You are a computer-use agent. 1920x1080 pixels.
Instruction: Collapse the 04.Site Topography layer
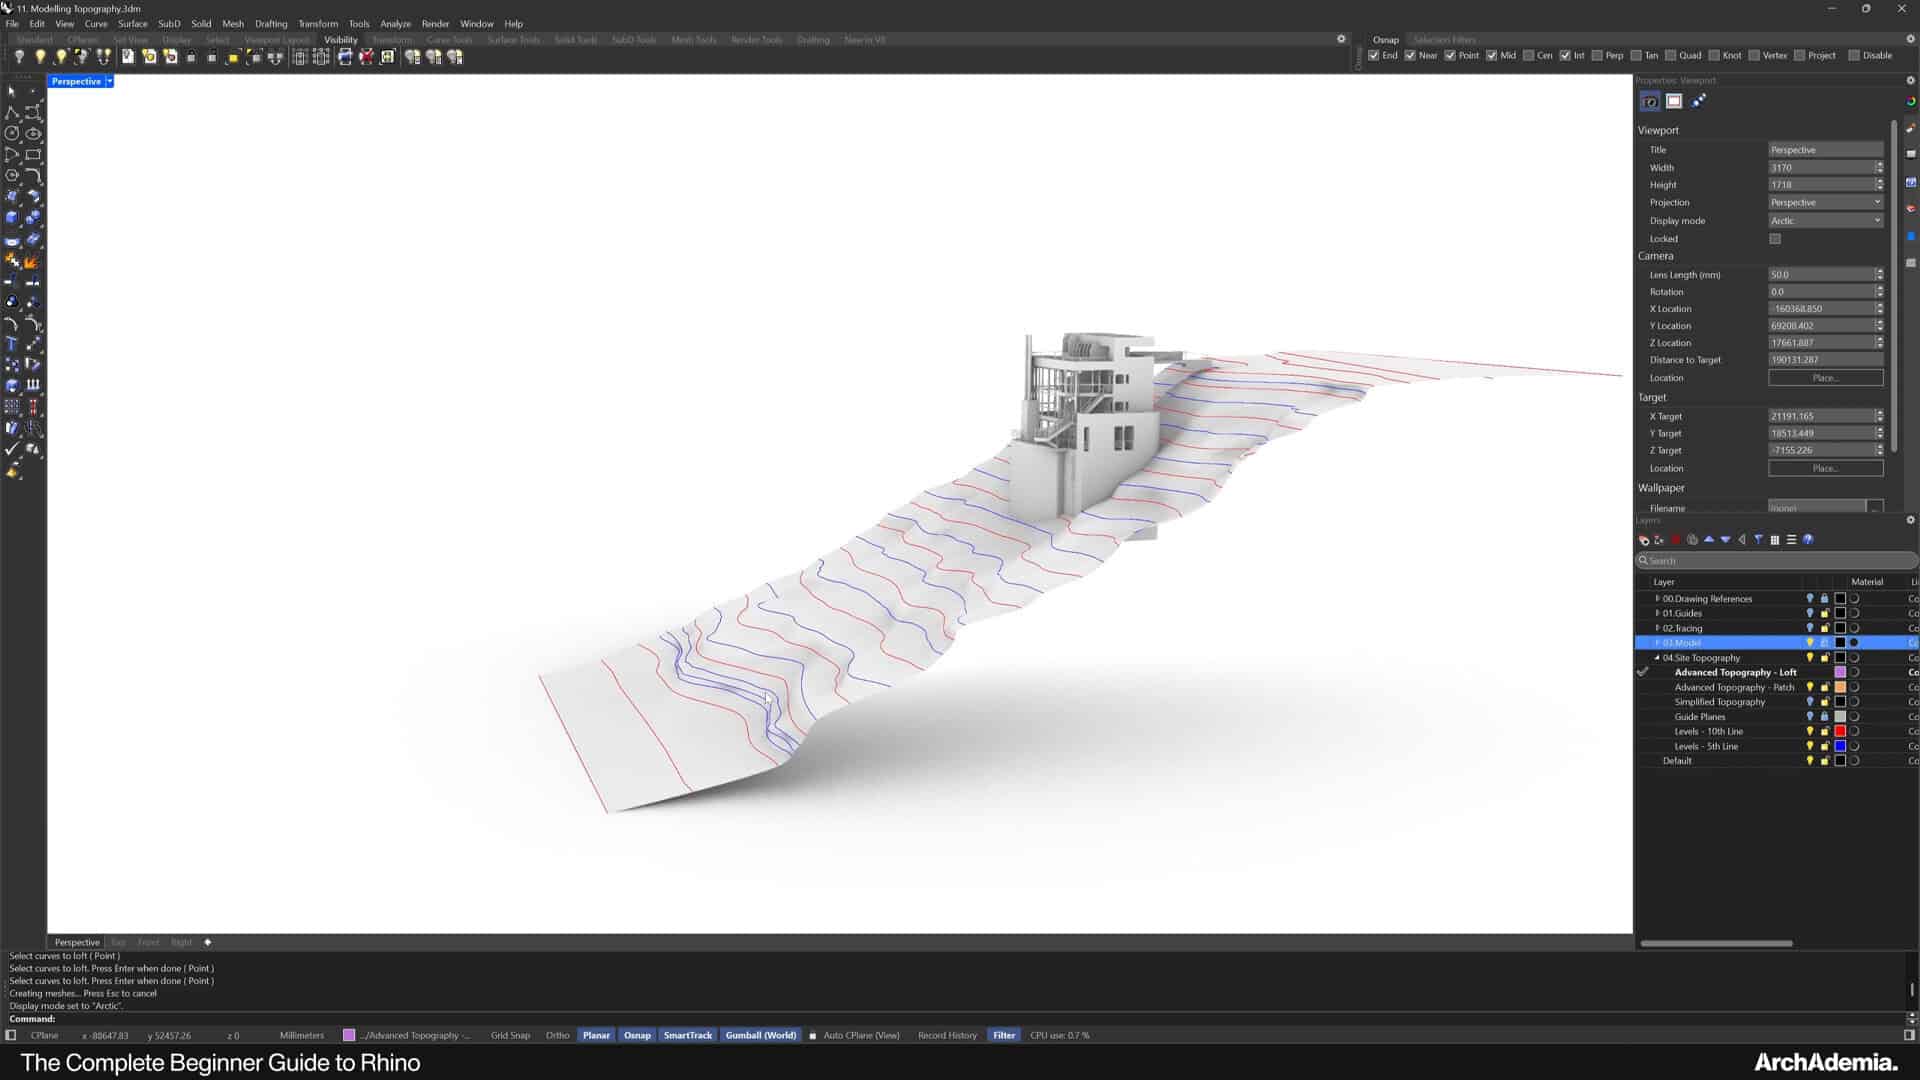[x=1657, y=658]
